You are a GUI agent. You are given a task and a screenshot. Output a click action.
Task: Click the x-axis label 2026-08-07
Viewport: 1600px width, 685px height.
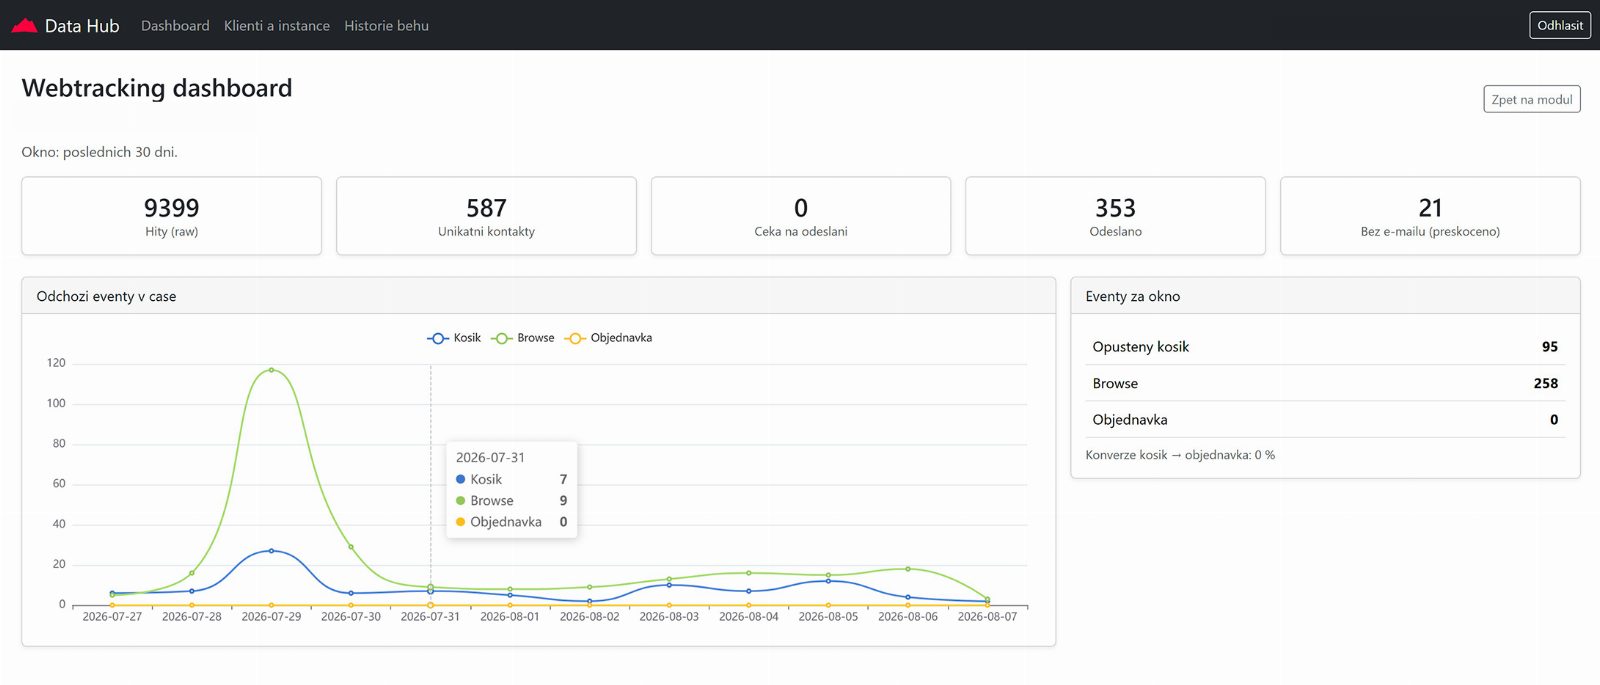(987, 617)
